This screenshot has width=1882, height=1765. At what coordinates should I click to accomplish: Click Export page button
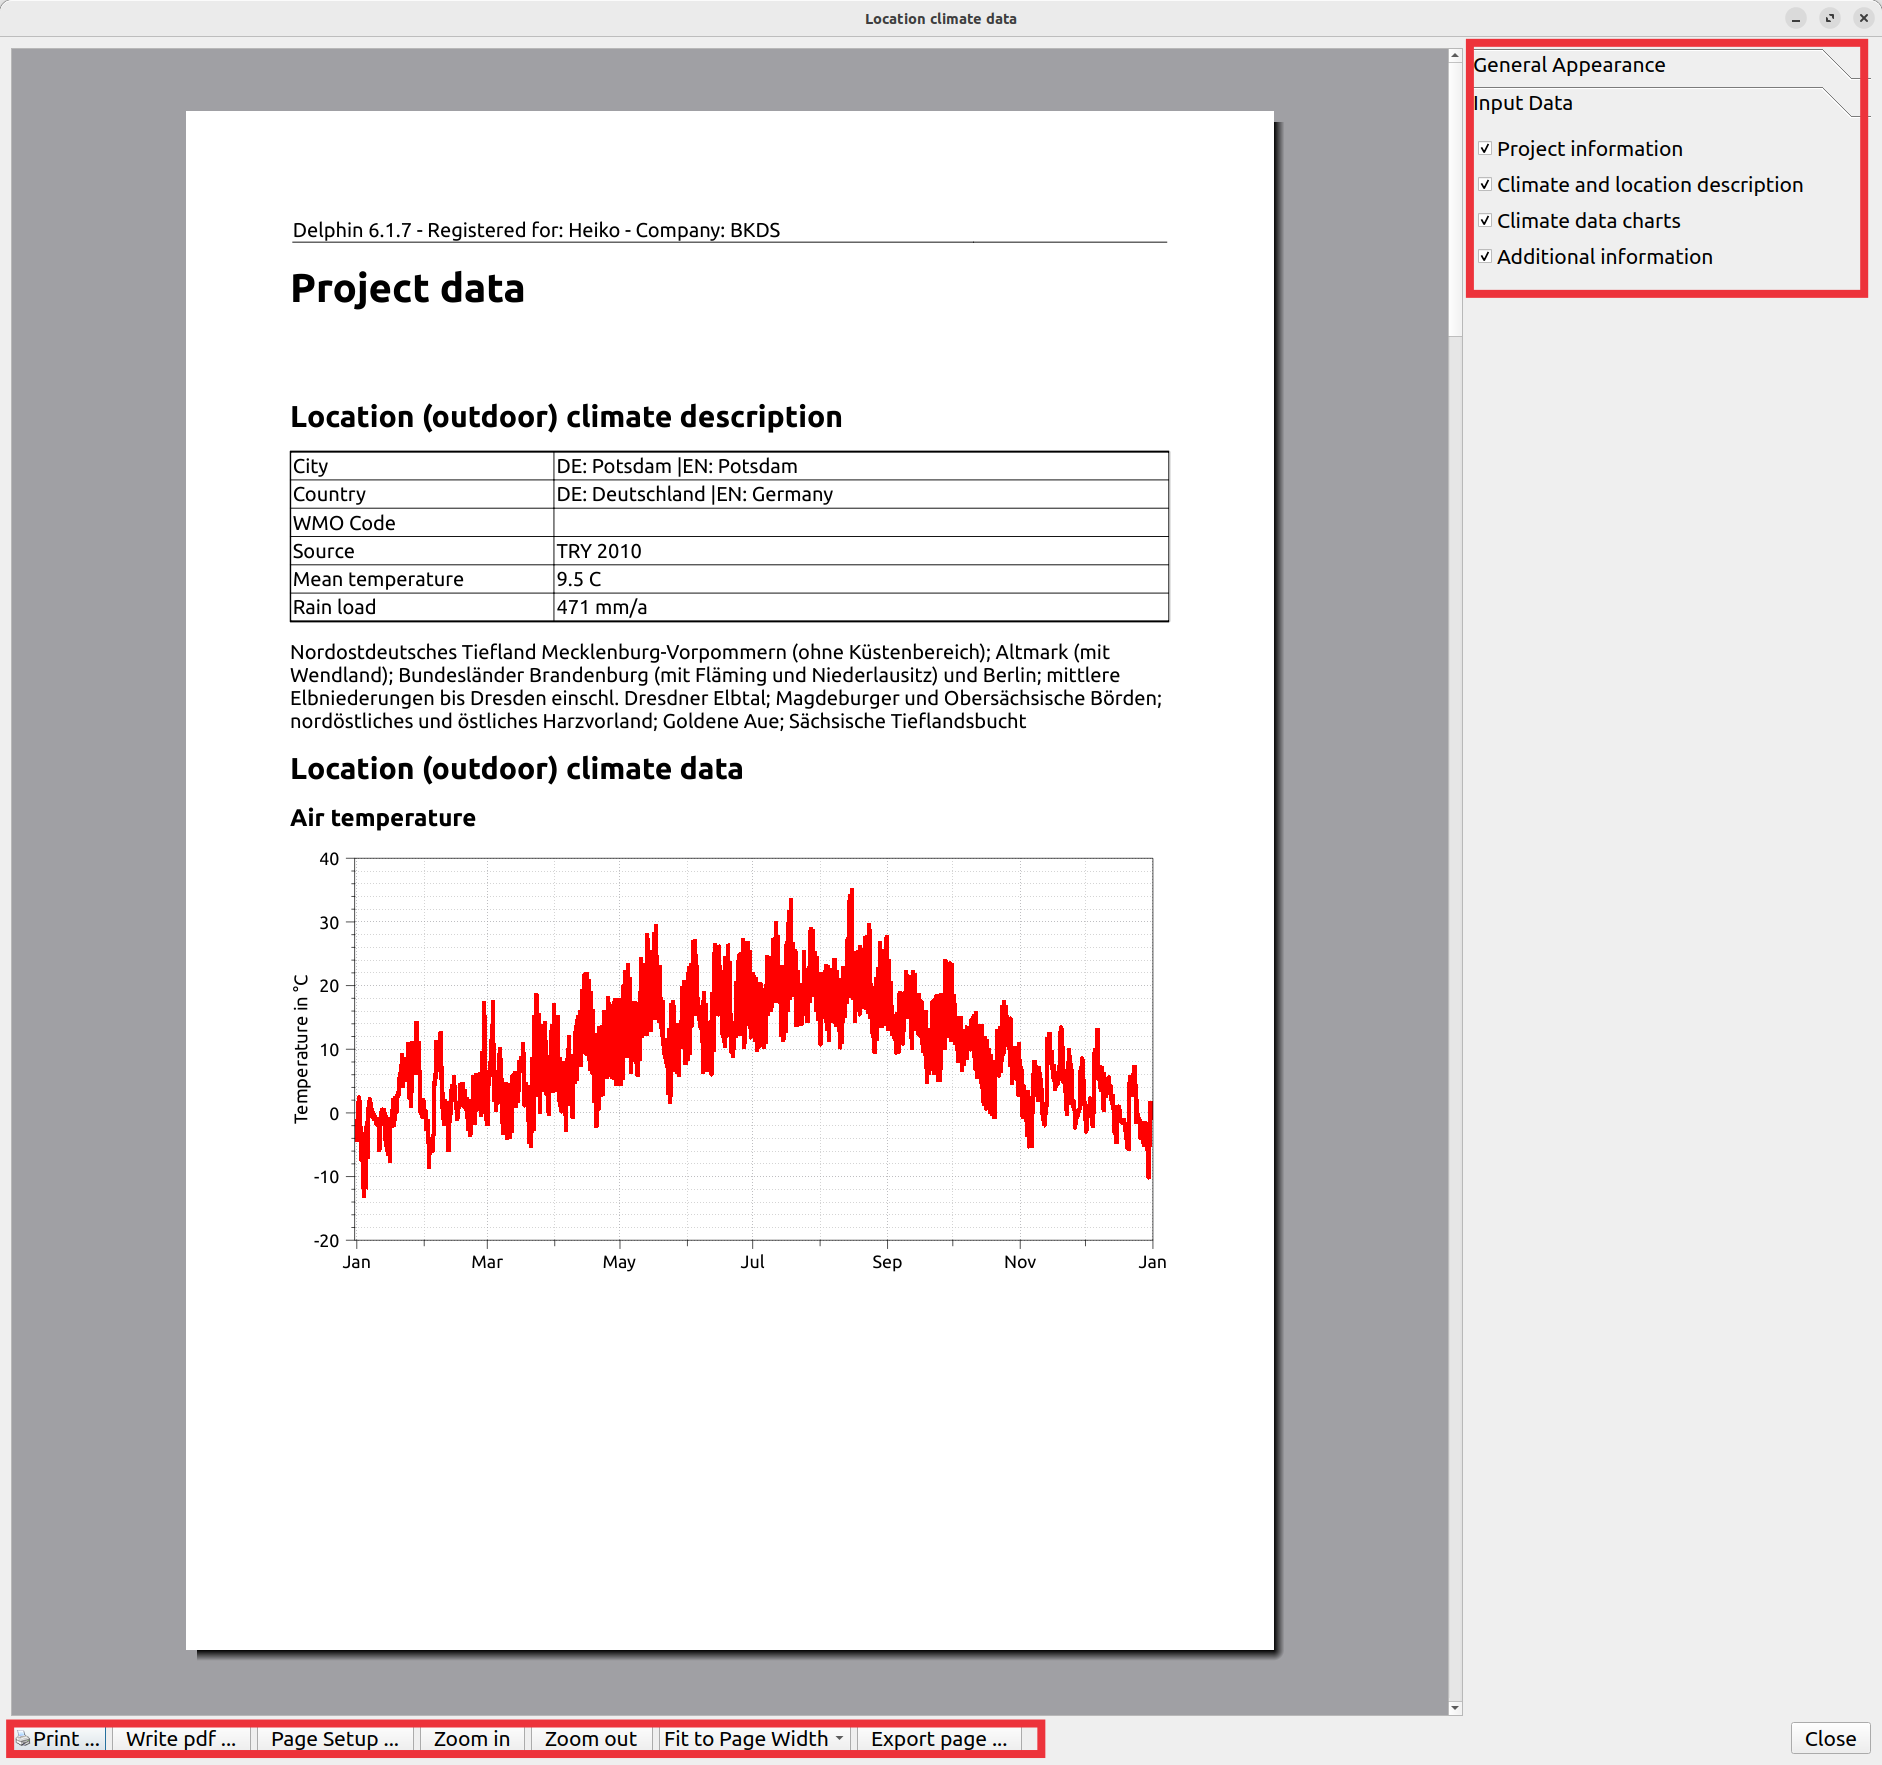pos(939,1738)
